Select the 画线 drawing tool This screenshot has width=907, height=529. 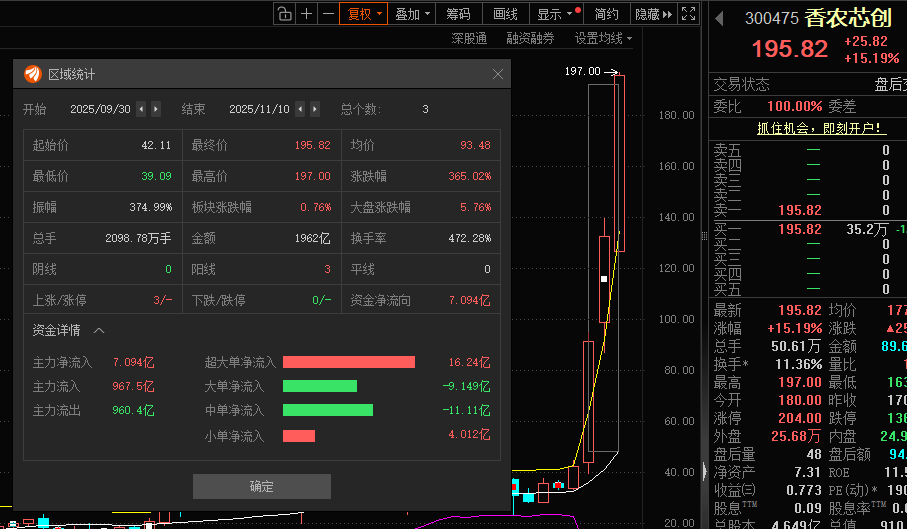coord(505,14)
